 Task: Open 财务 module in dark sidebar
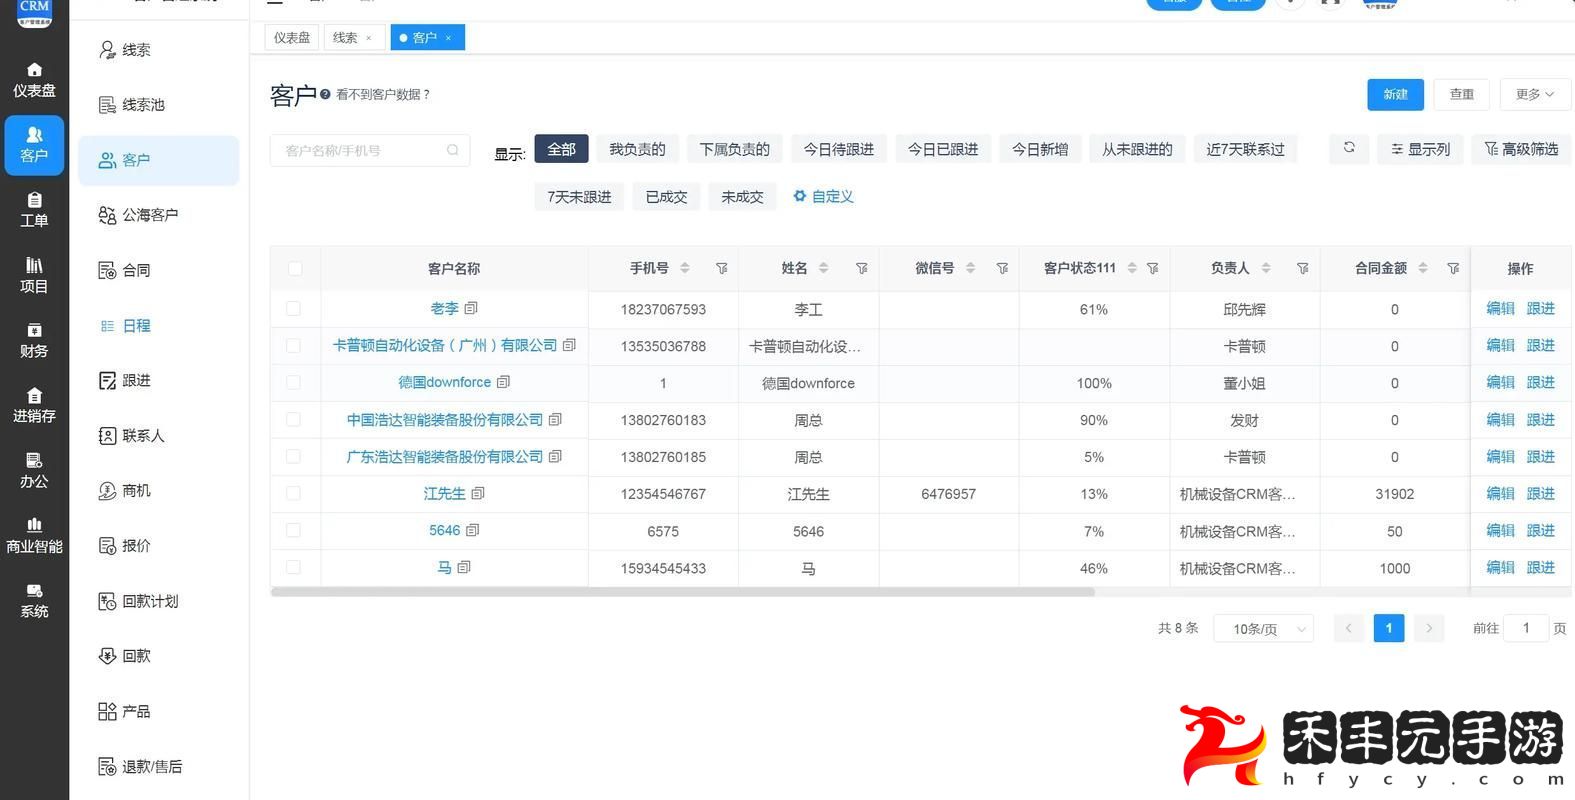click(34, 340)
